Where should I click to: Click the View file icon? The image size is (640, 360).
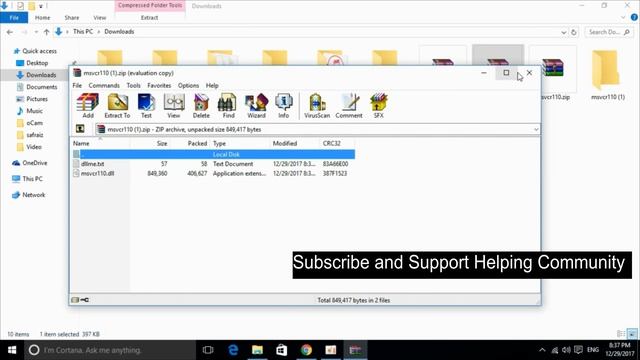(174, 106)
